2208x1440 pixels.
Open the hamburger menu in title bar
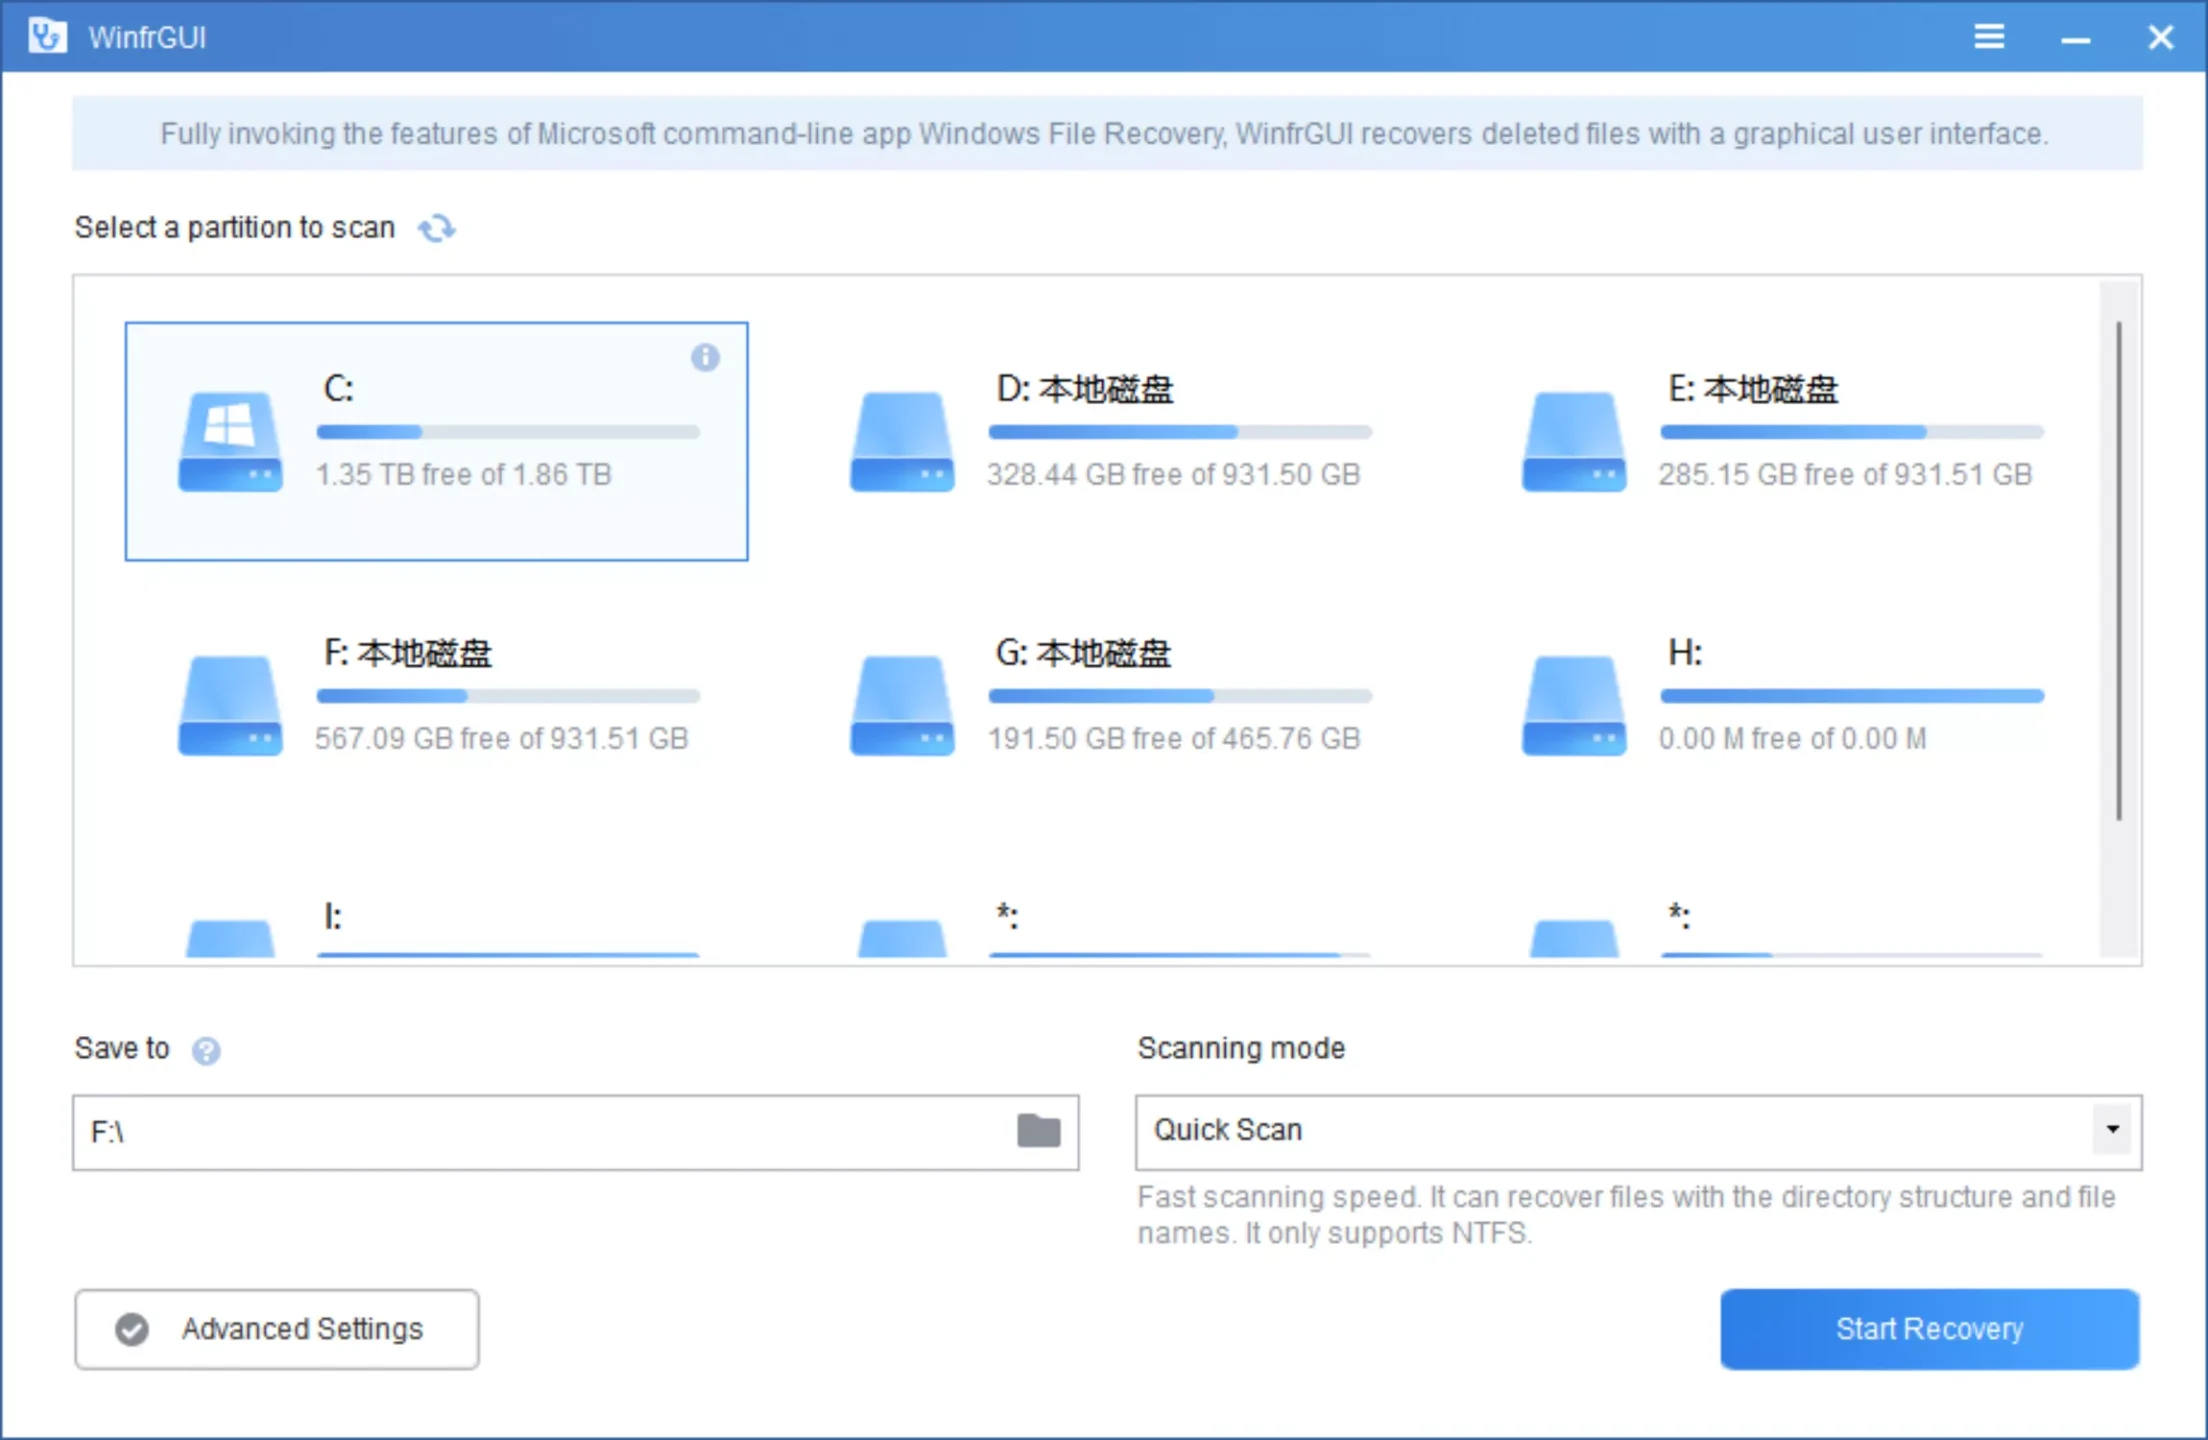(x=1988, y=37)
